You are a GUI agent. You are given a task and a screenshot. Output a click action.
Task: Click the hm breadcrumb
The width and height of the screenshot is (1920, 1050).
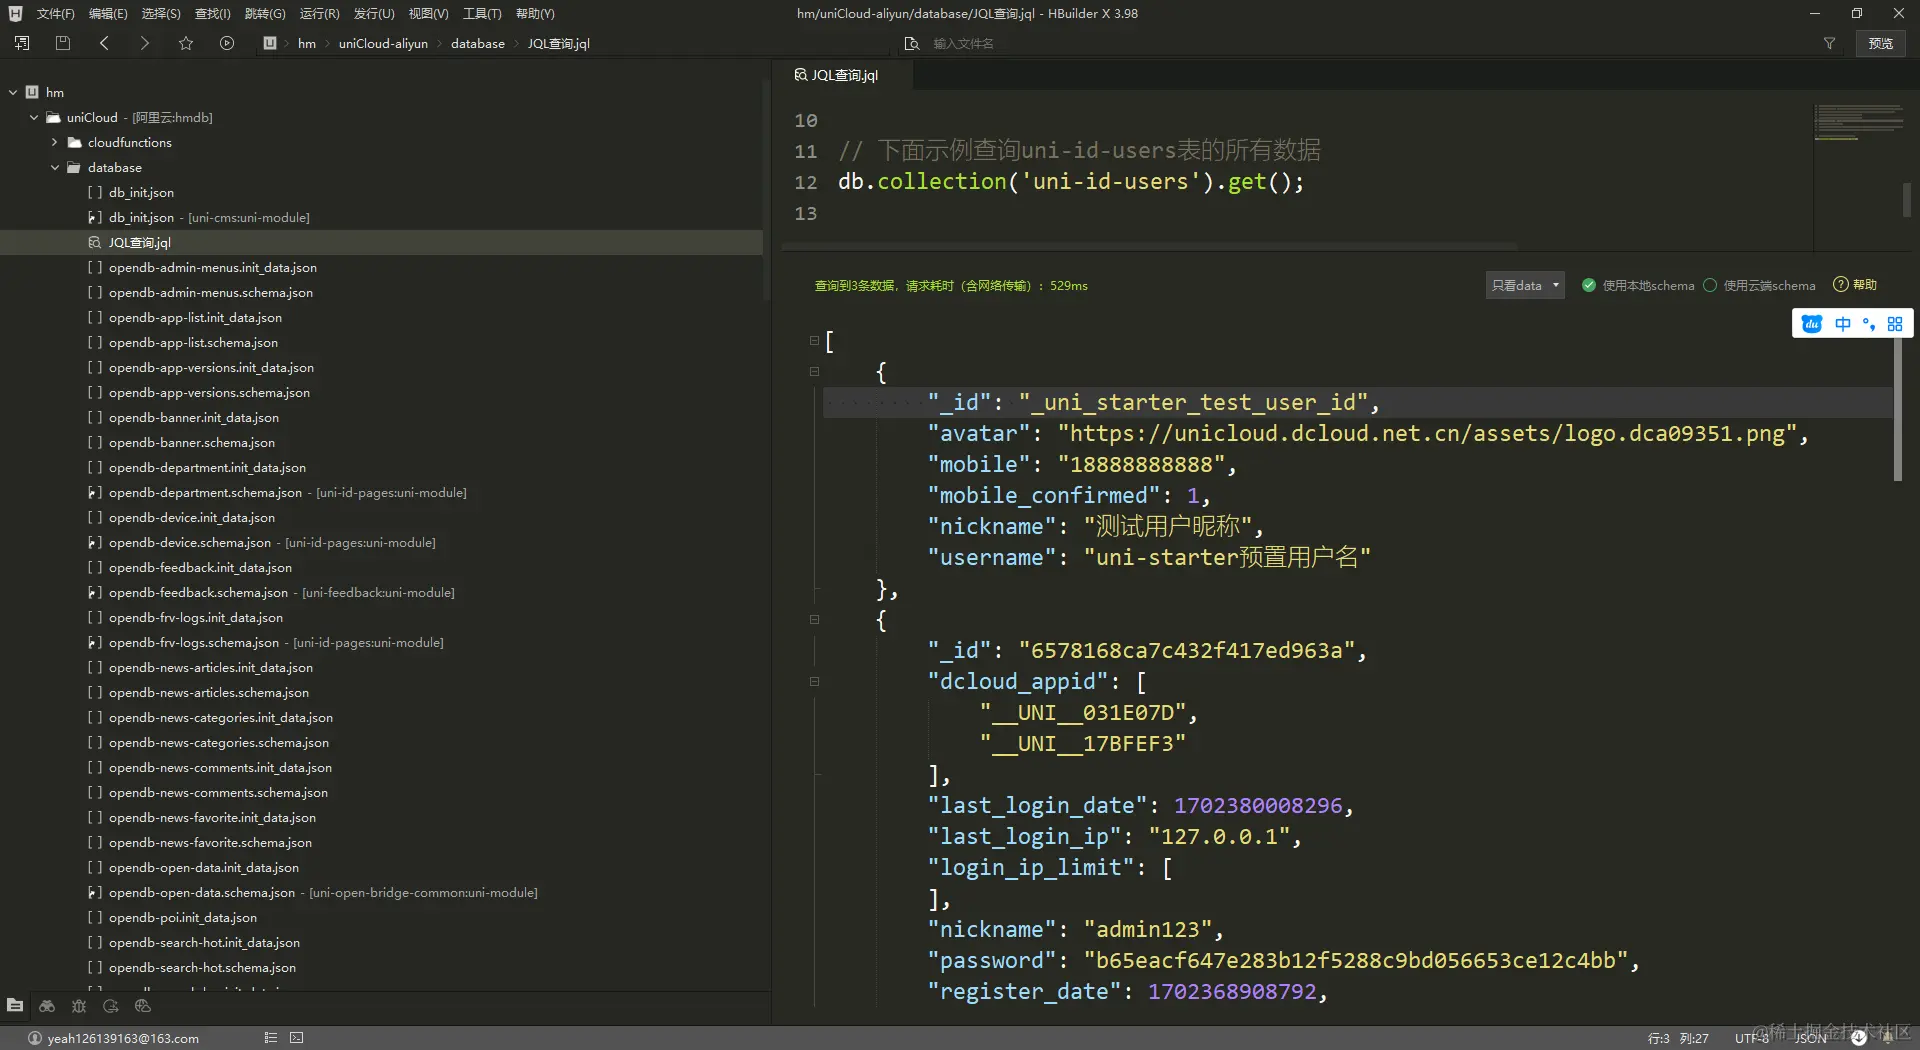(307, 43)
